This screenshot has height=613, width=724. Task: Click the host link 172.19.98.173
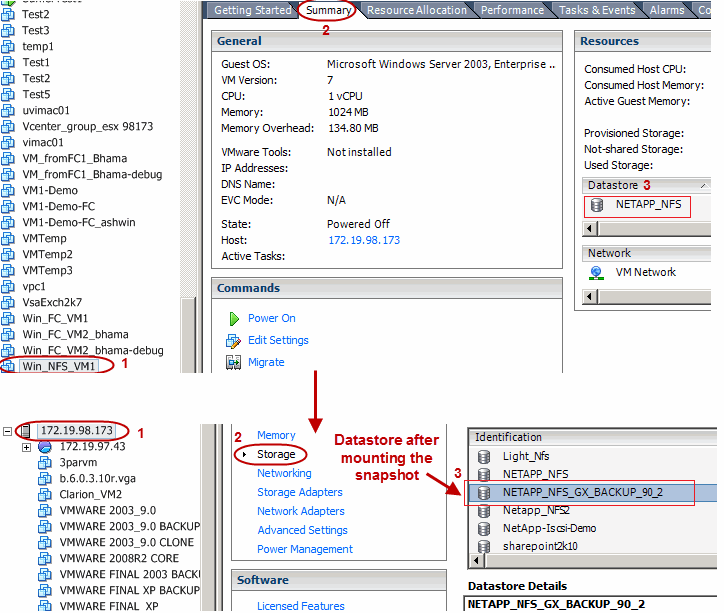[364, 240]
